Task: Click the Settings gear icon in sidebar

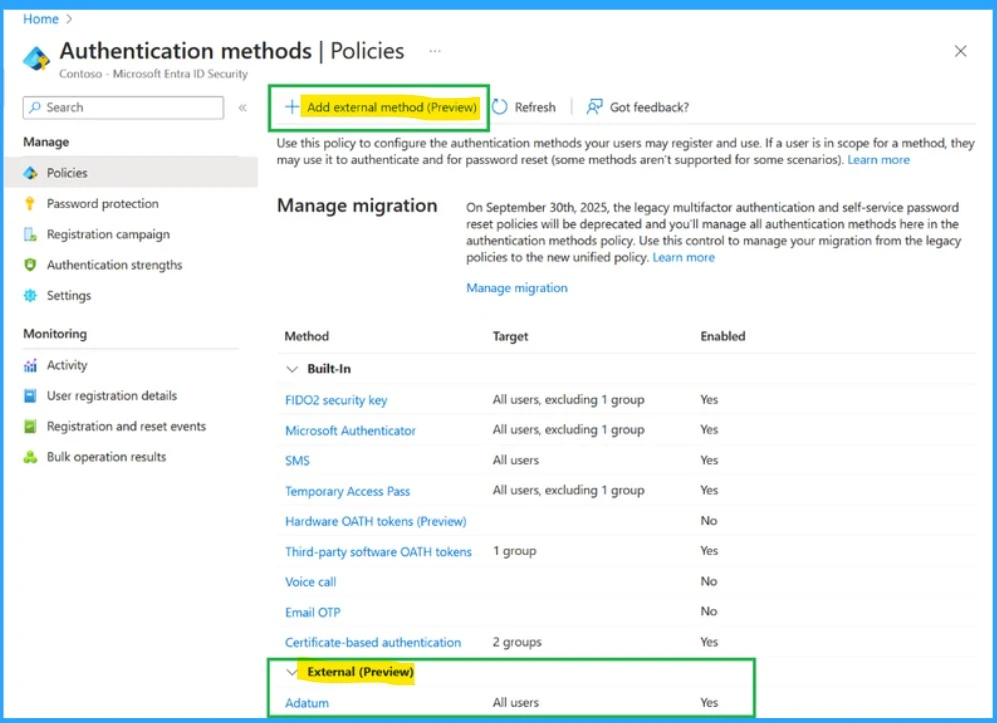Action: click(30, 295)
